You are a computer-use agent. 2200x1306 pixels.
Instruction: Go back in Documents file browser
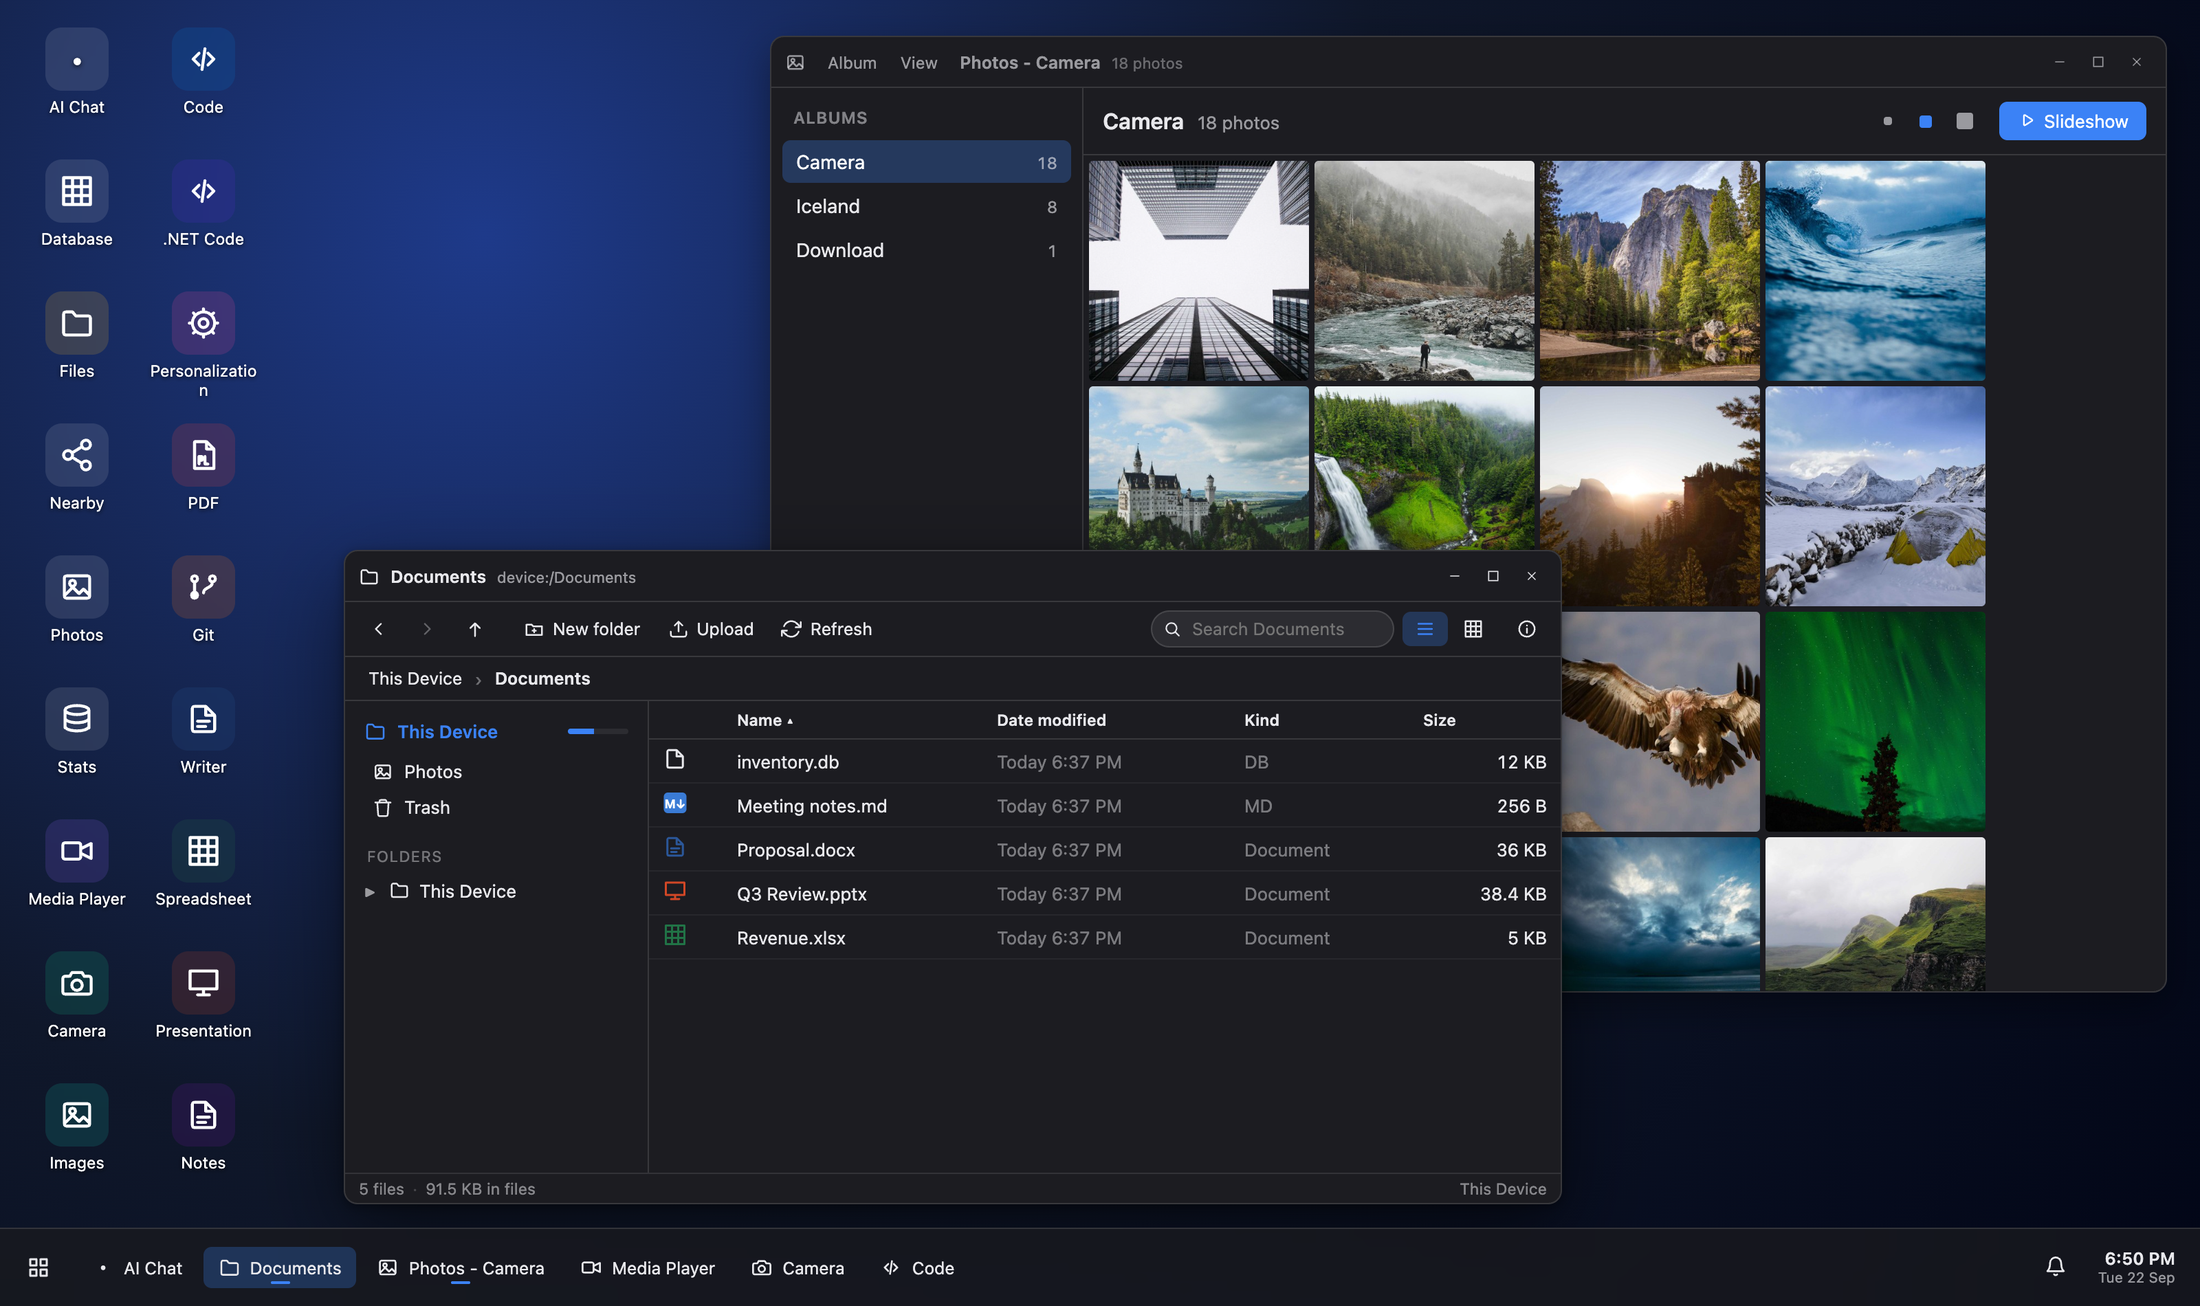pos(379,629)
